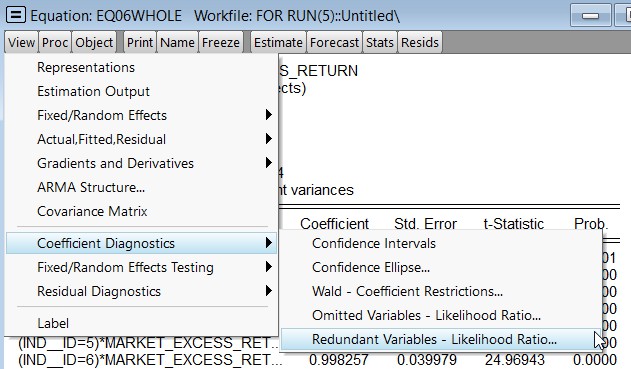Image resolution: width=631 pixels, height=369 pixels.
Task: Select Representations from the View menu
Action: [x=141, y=68]
